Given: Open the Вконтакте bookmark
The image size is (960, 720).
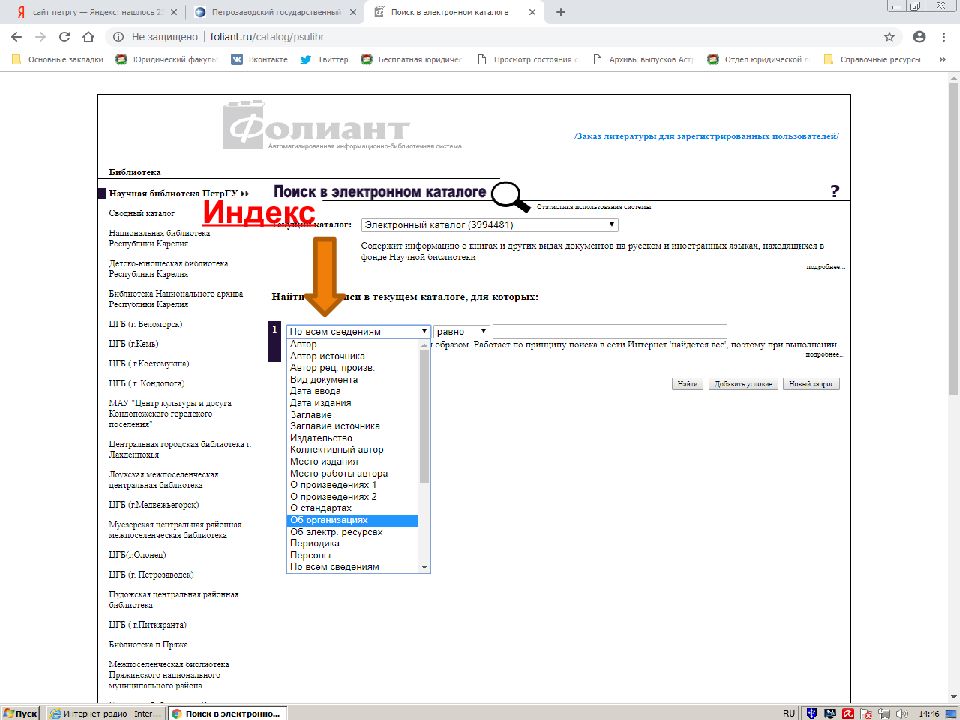Looking at the screenshot, I should point(259,59).
